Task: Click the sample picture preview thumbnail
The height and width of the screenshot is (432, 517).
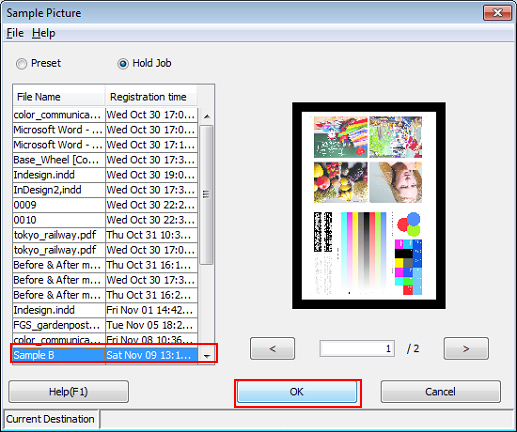Action: (x=369, y=206)
